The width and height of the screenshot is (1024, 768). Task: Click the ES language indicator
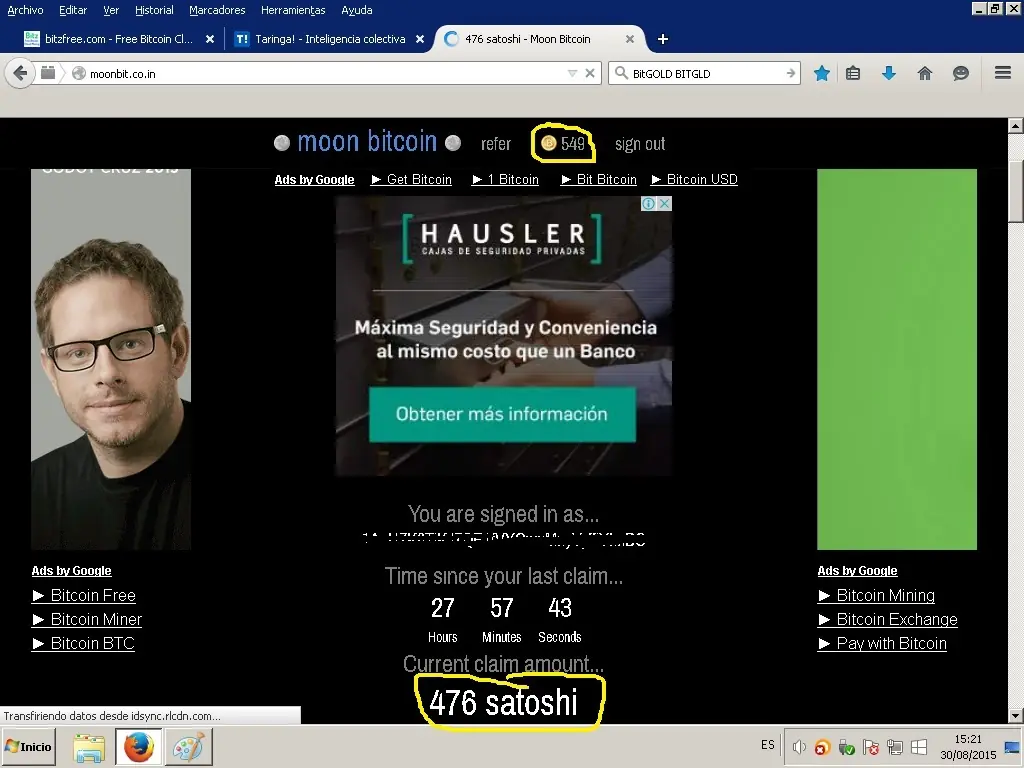[x=767, y=745]
